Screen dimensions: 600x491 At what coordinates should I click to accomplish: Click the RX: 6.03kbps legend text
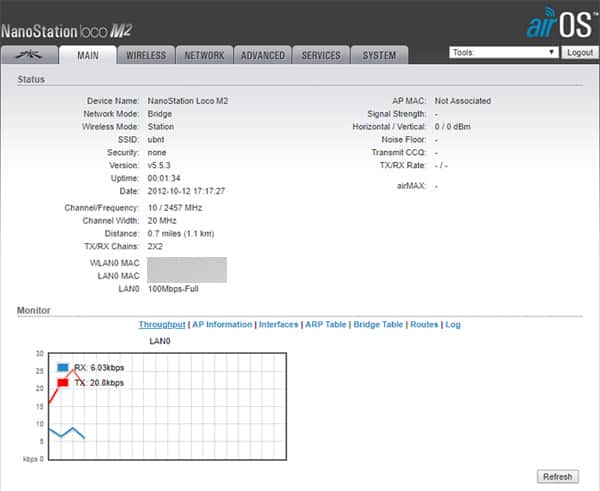click(99, 368)
